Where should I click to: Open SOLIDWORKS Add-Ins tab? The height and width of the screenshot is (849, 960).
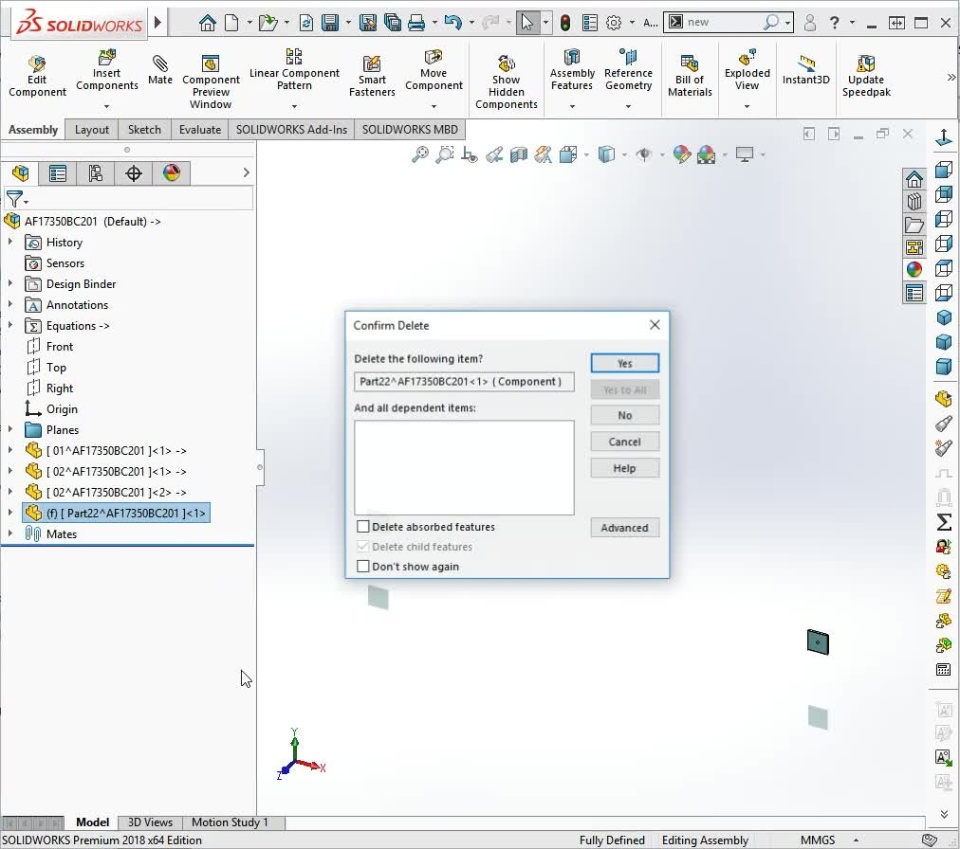291,130
